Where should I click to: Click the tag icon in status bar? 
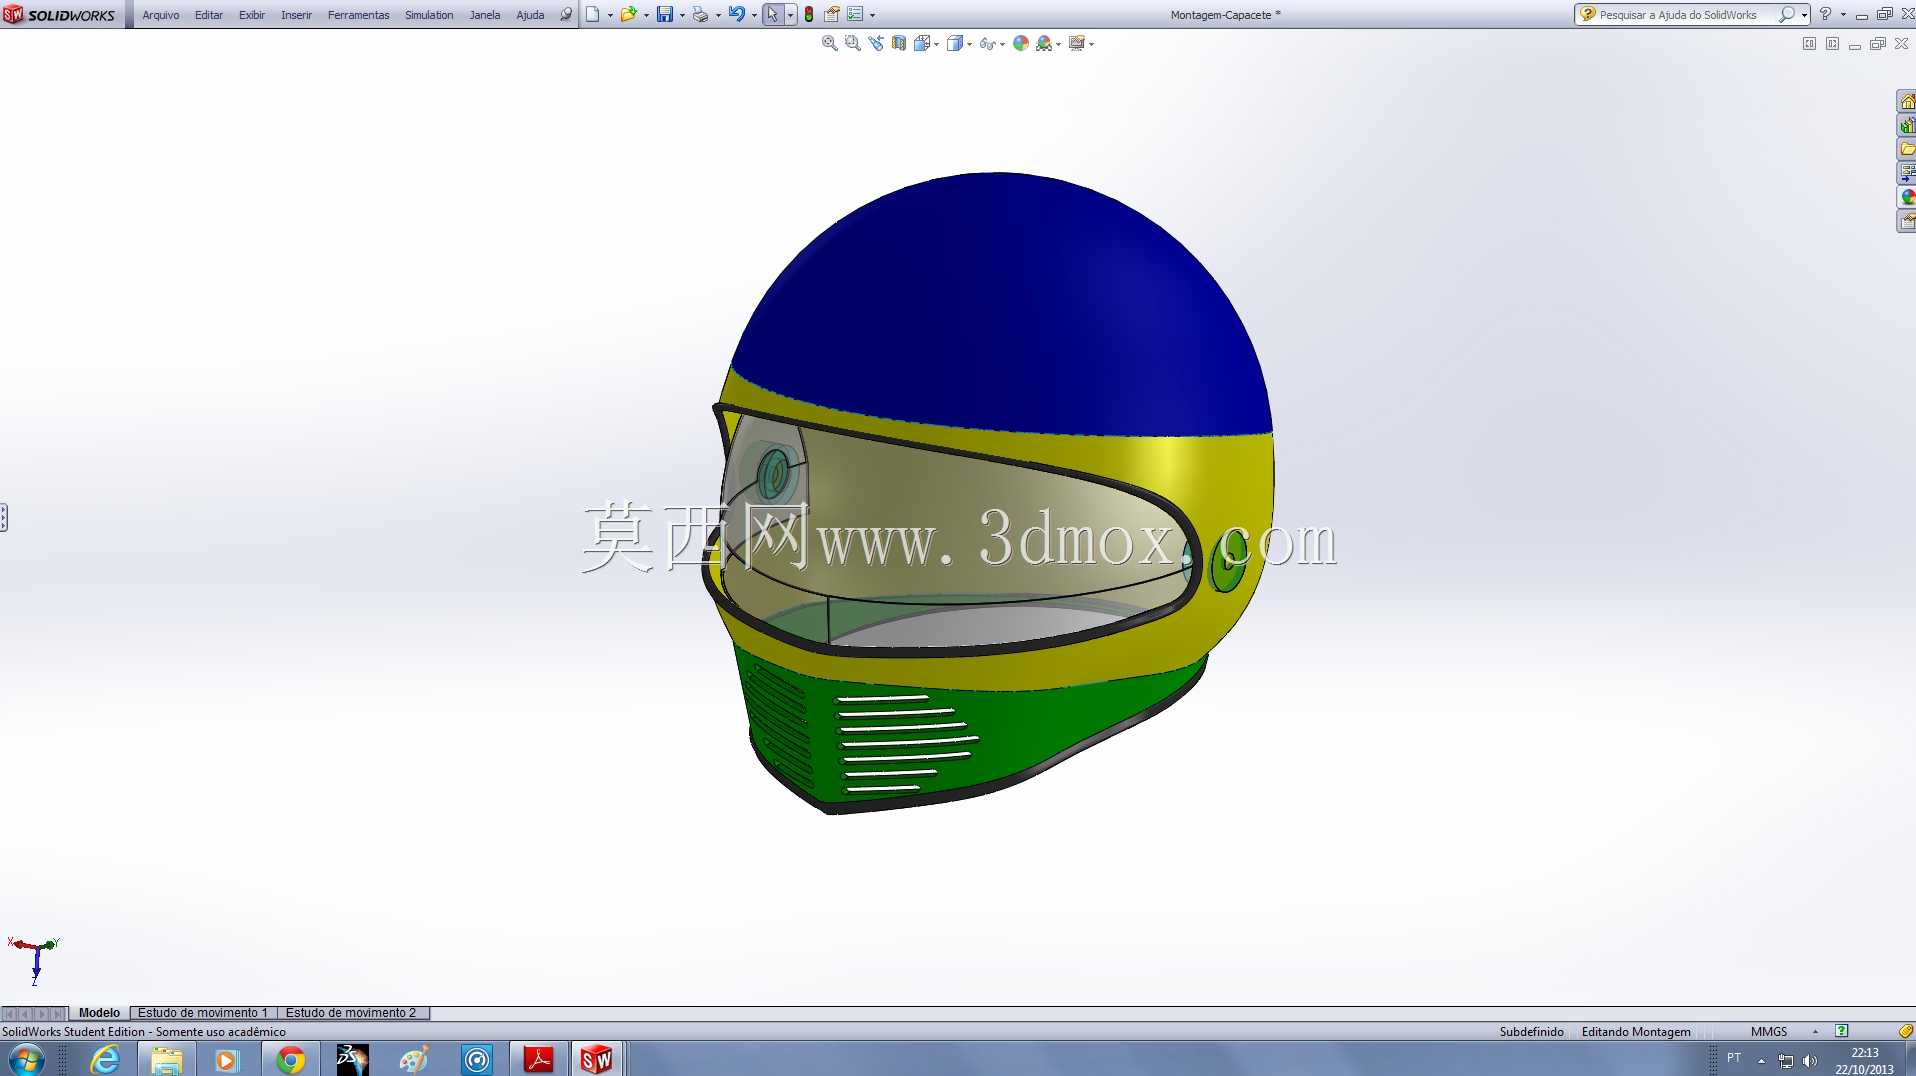click(1905, 1031)
